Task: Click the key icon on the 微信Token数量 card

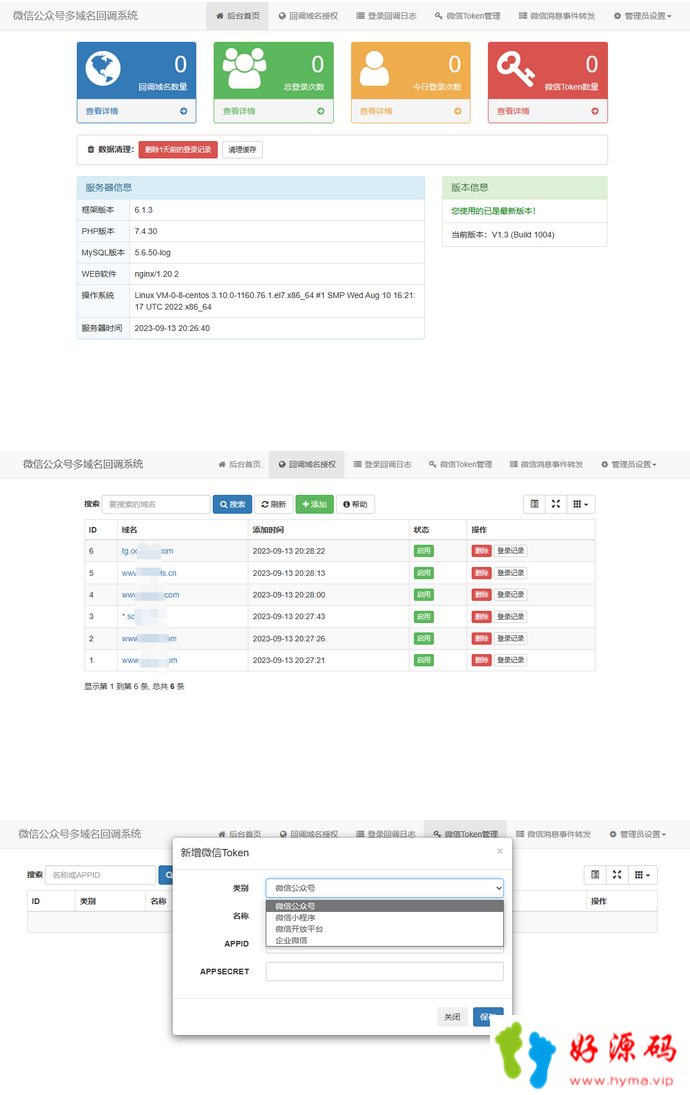Action: coord(515,70)
